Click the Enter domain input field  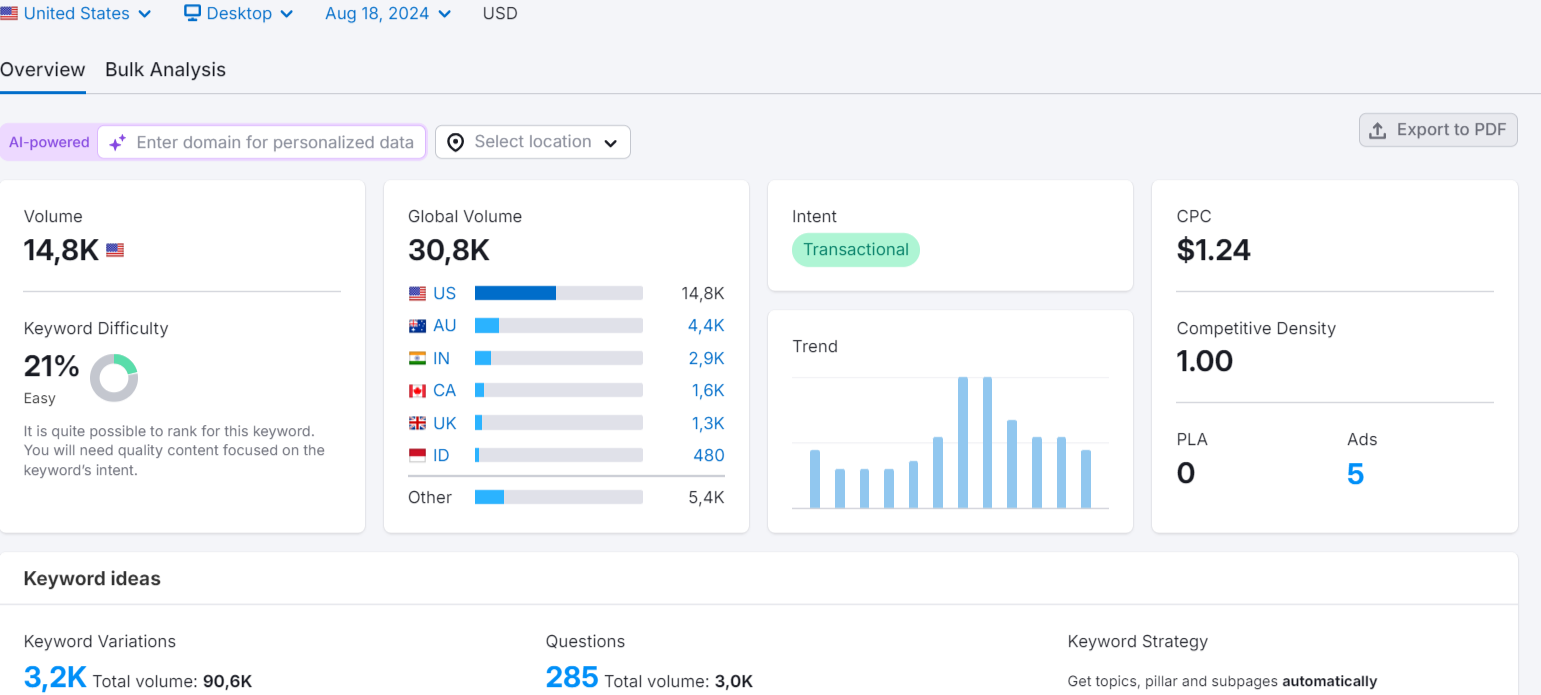275,142
